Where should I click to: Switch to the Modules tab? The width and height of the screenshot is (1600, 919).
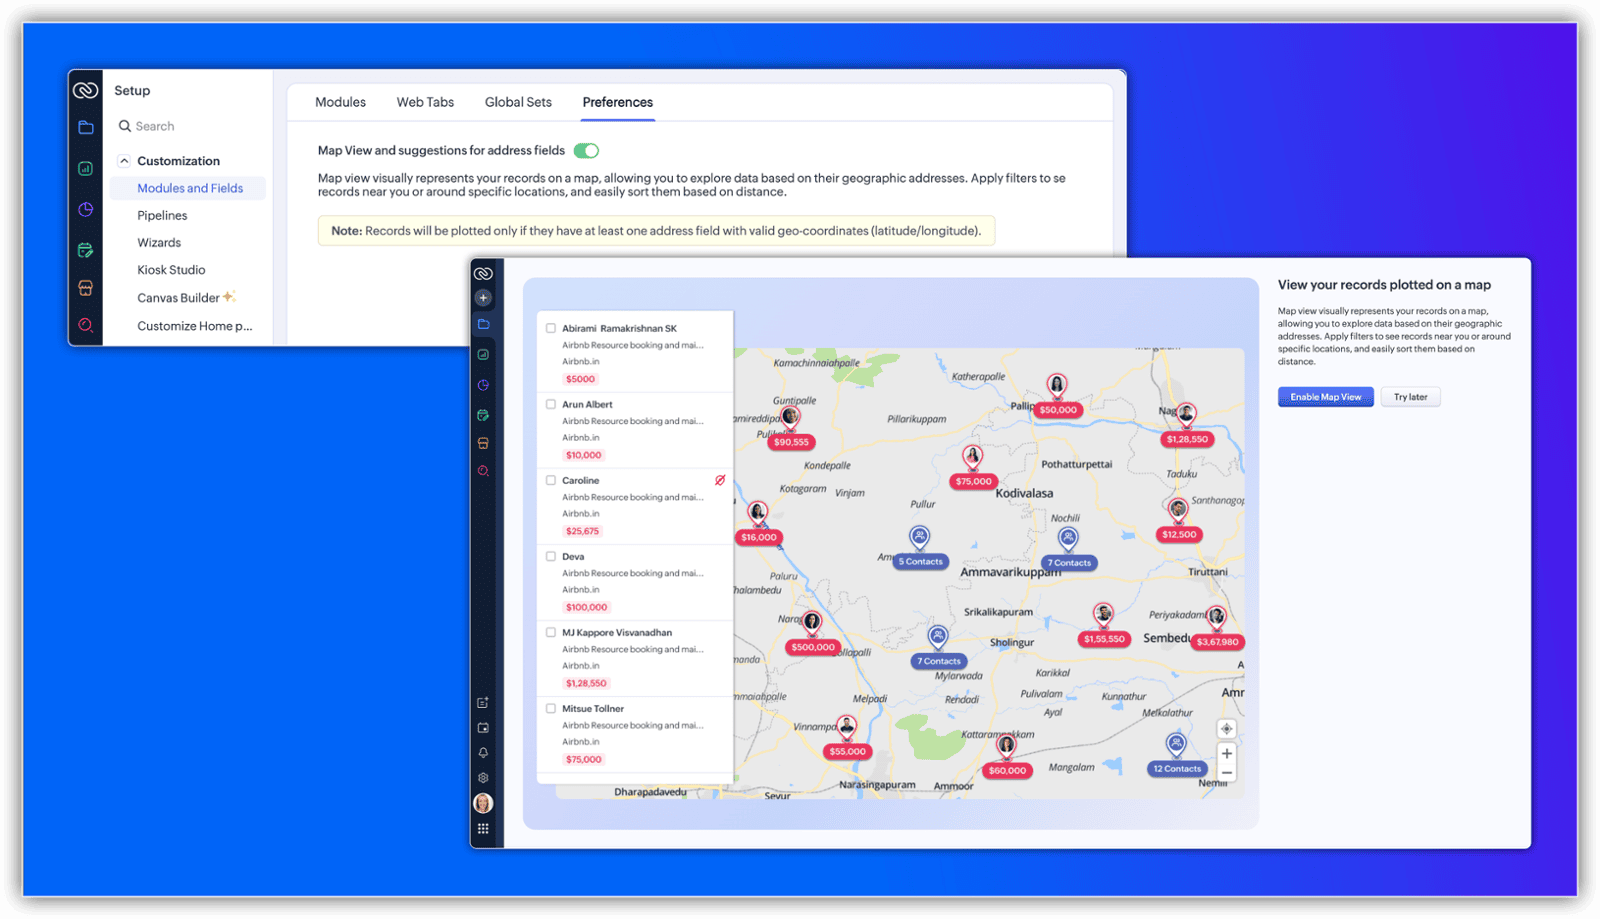tap(340, 102)
